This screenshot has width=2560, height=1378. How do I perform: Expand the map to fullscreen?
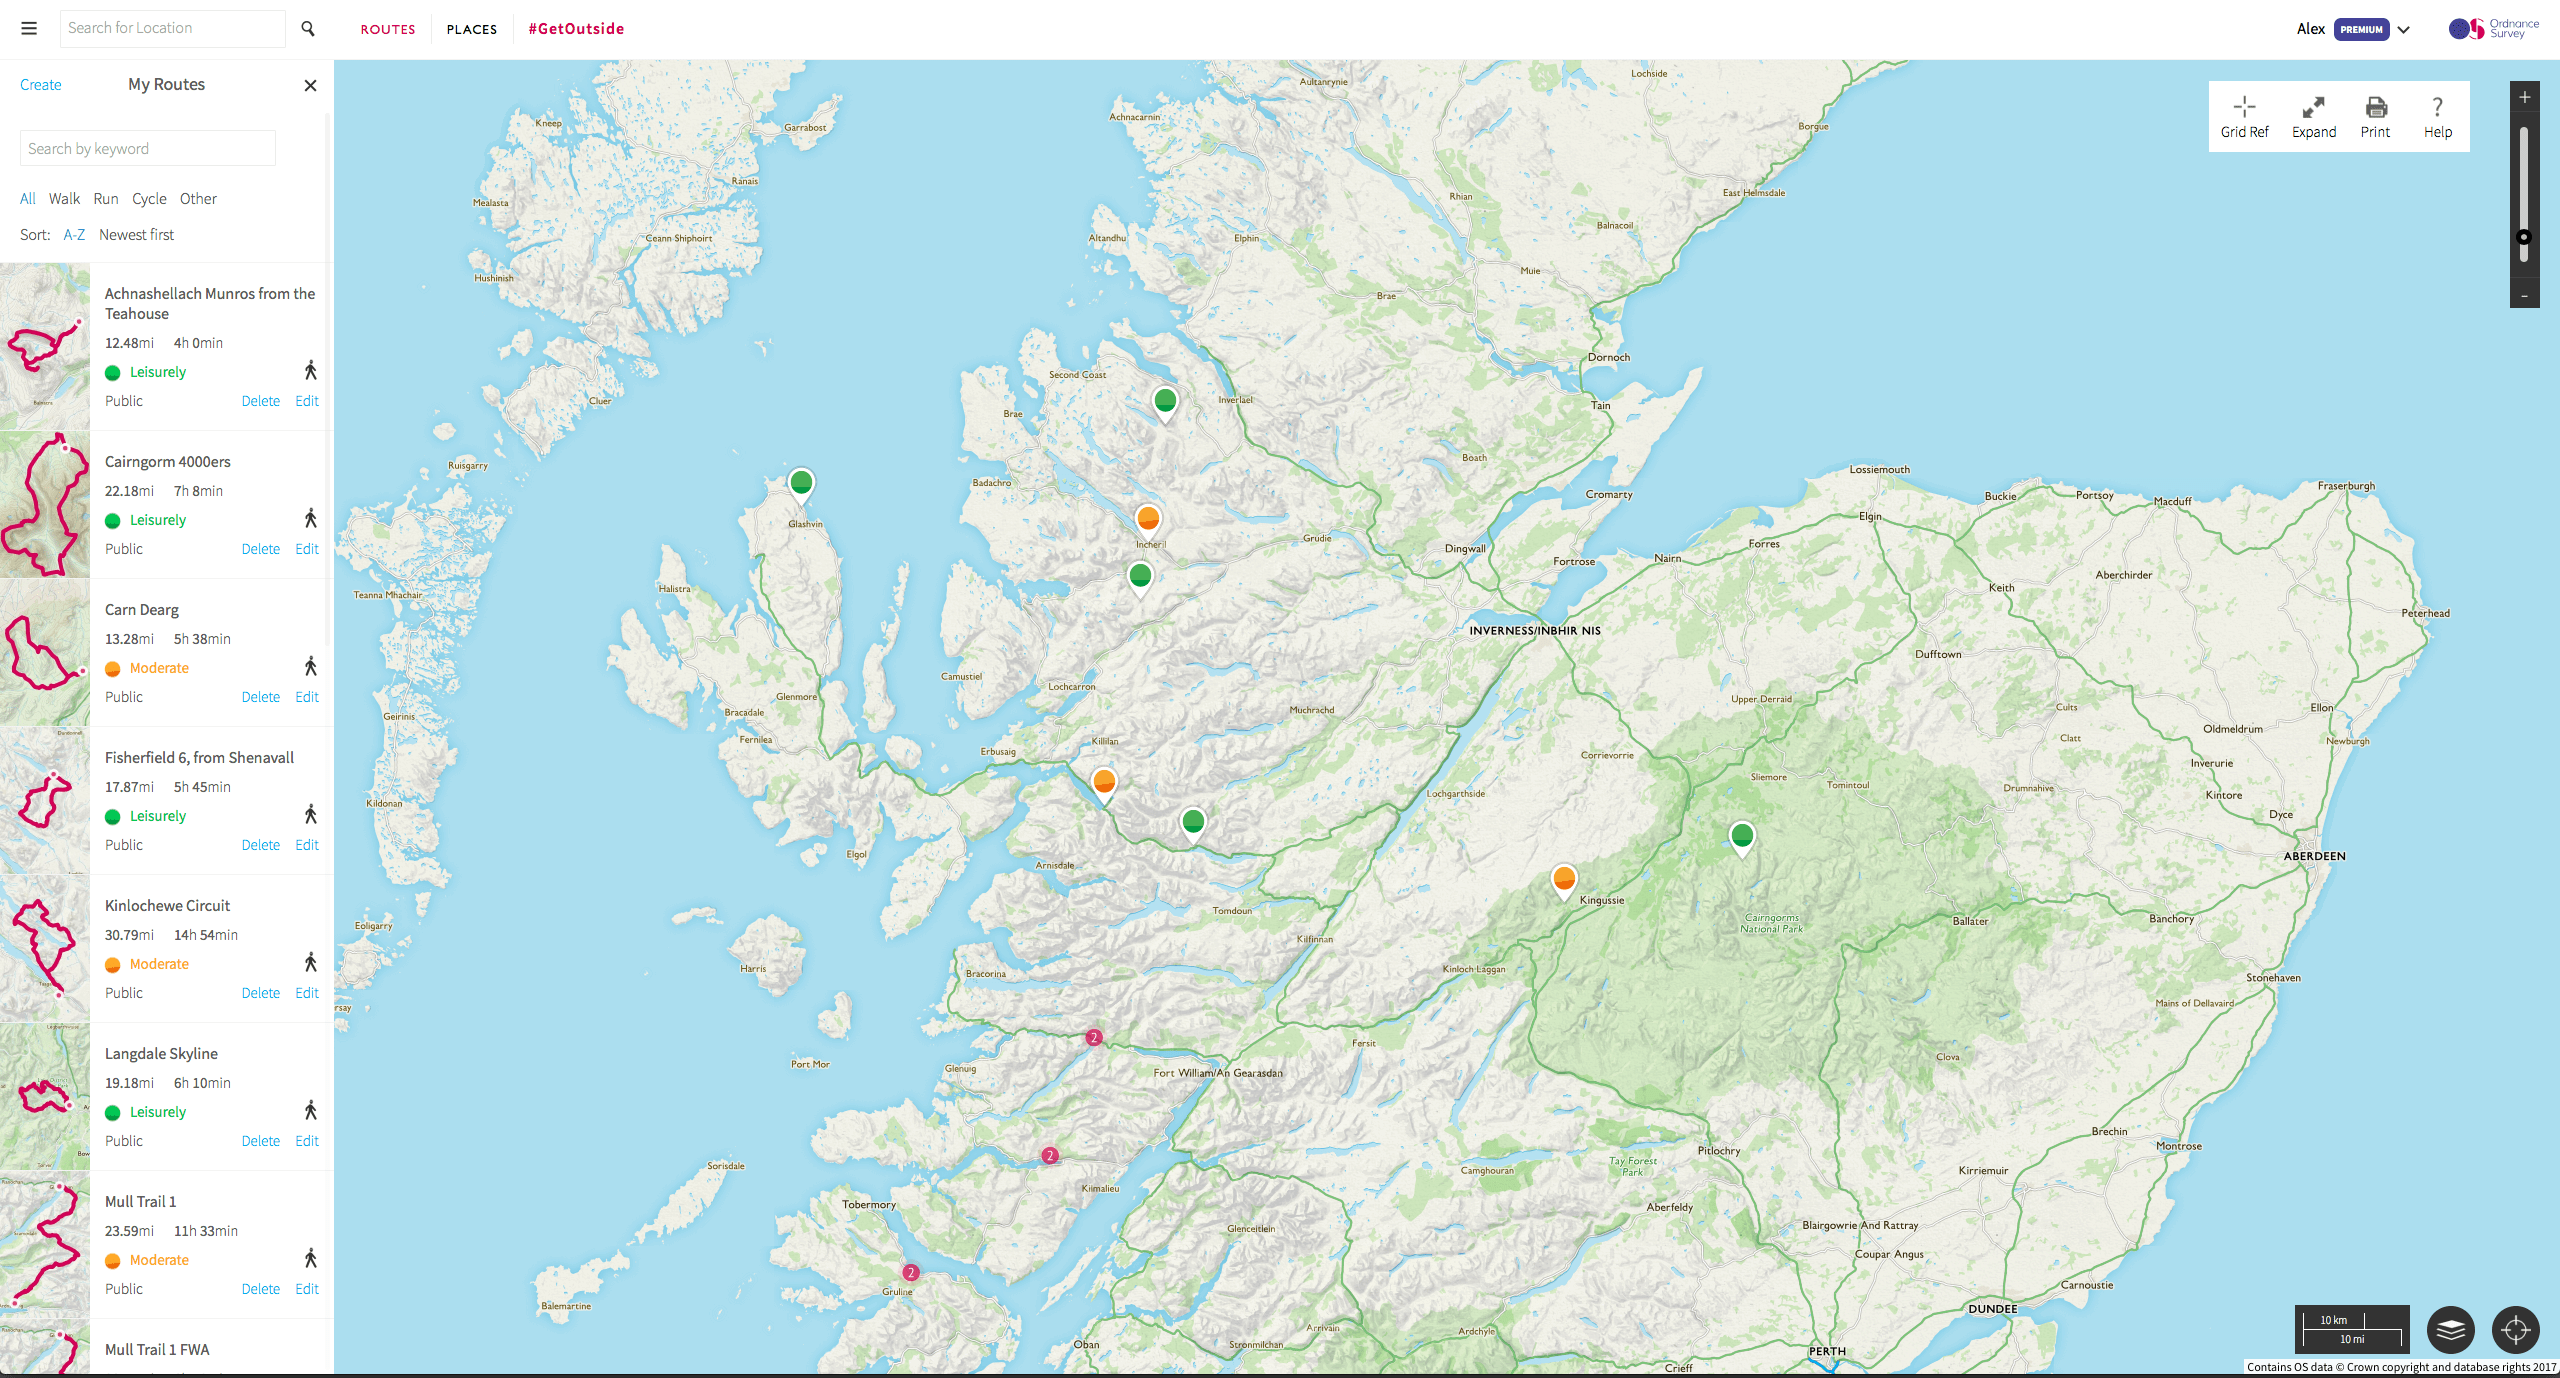tap(2313, 116)
